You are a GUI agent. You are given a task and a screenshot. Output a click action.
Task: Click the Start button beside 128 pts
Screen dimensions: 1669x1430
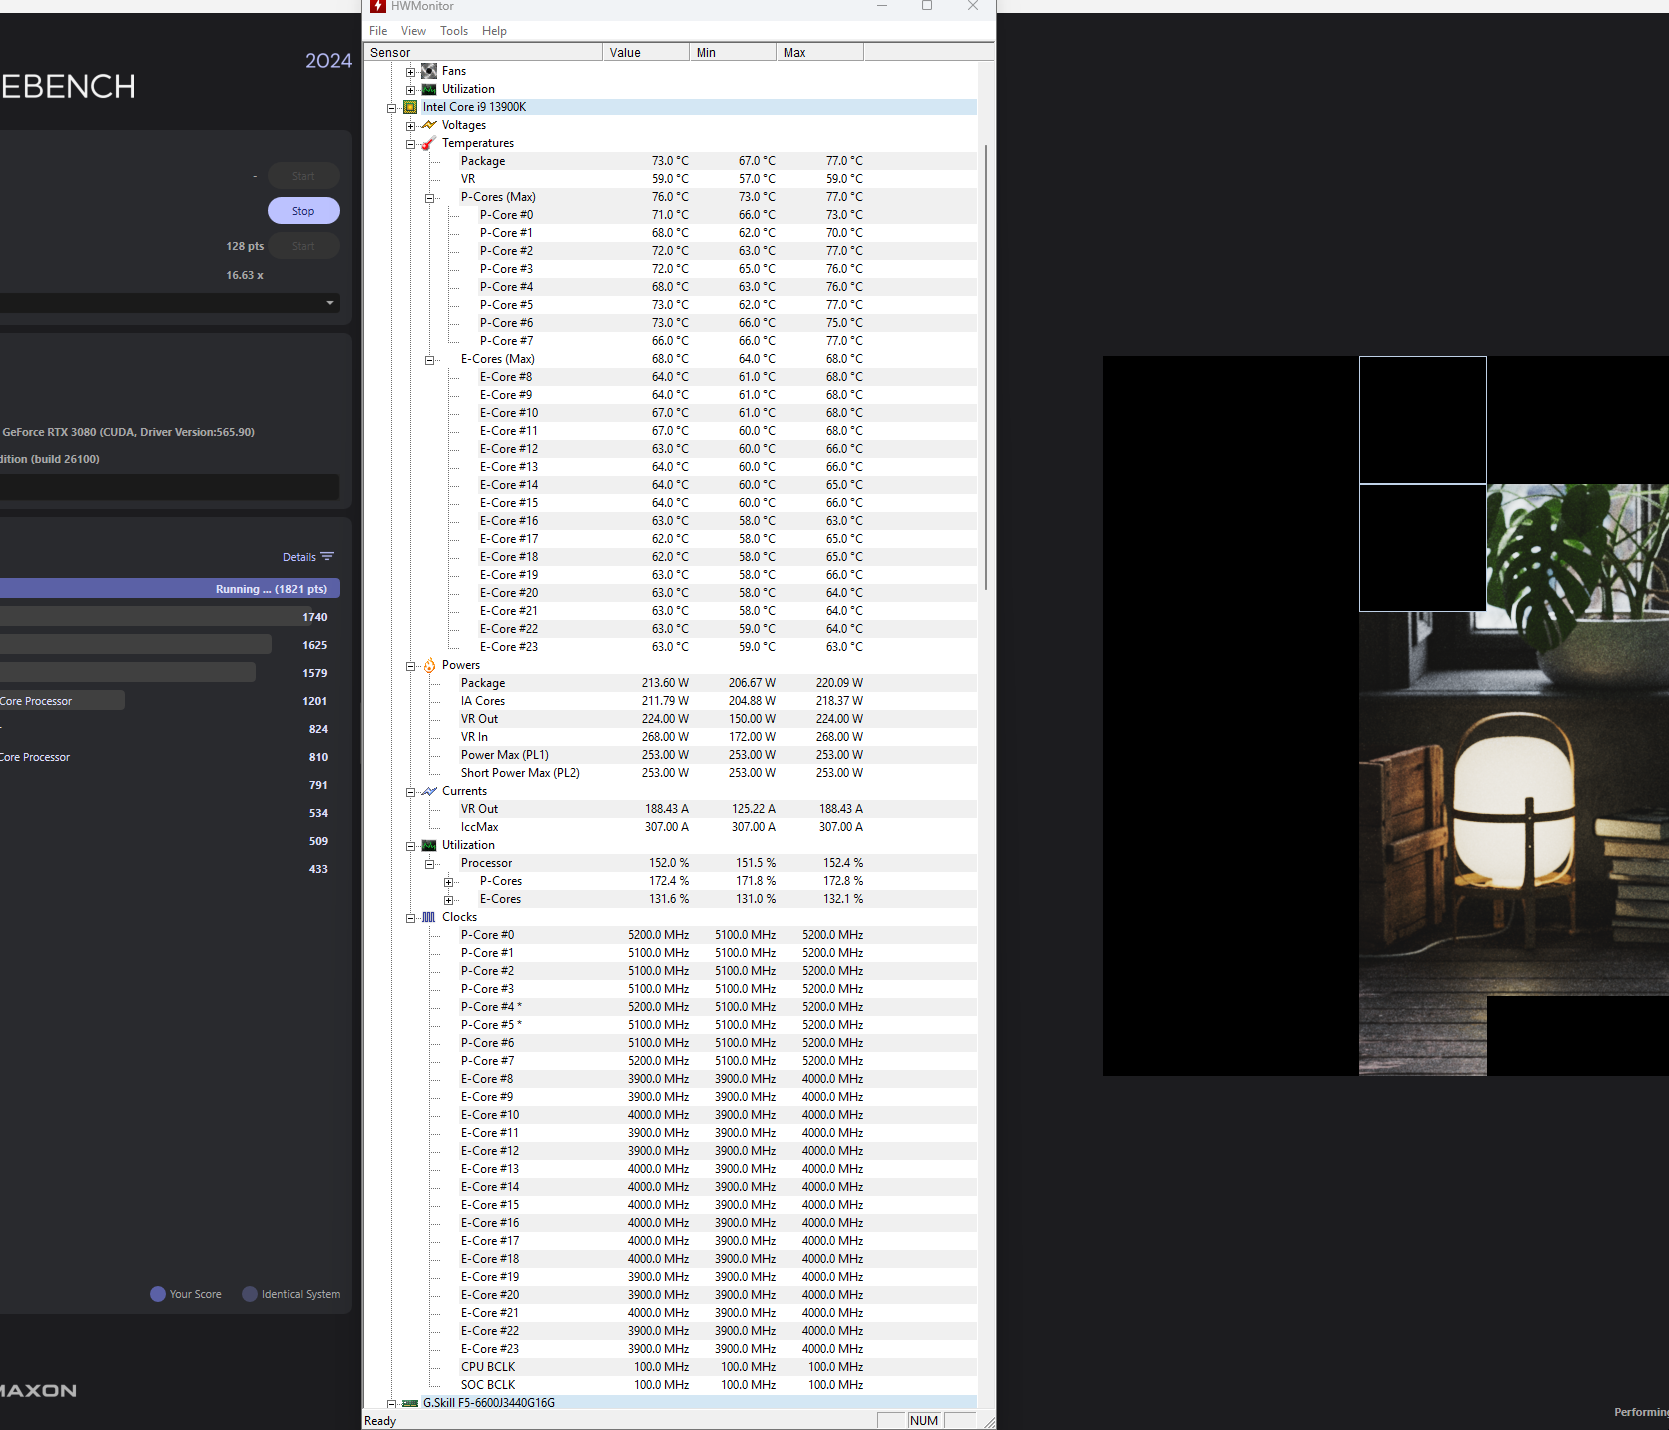coord(304,246)
